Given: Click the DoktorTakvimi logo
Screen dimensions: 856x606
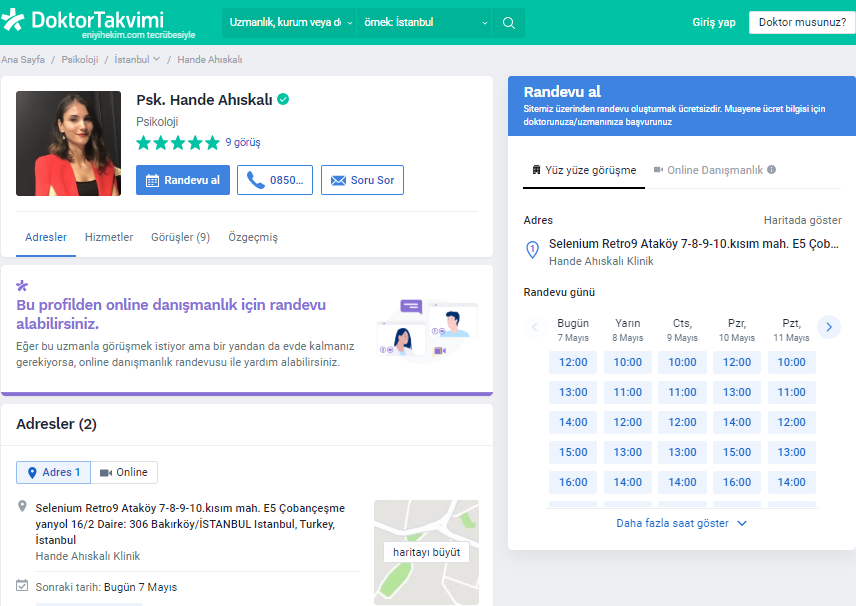Looking at the screenshot, I should pos(97,23).
